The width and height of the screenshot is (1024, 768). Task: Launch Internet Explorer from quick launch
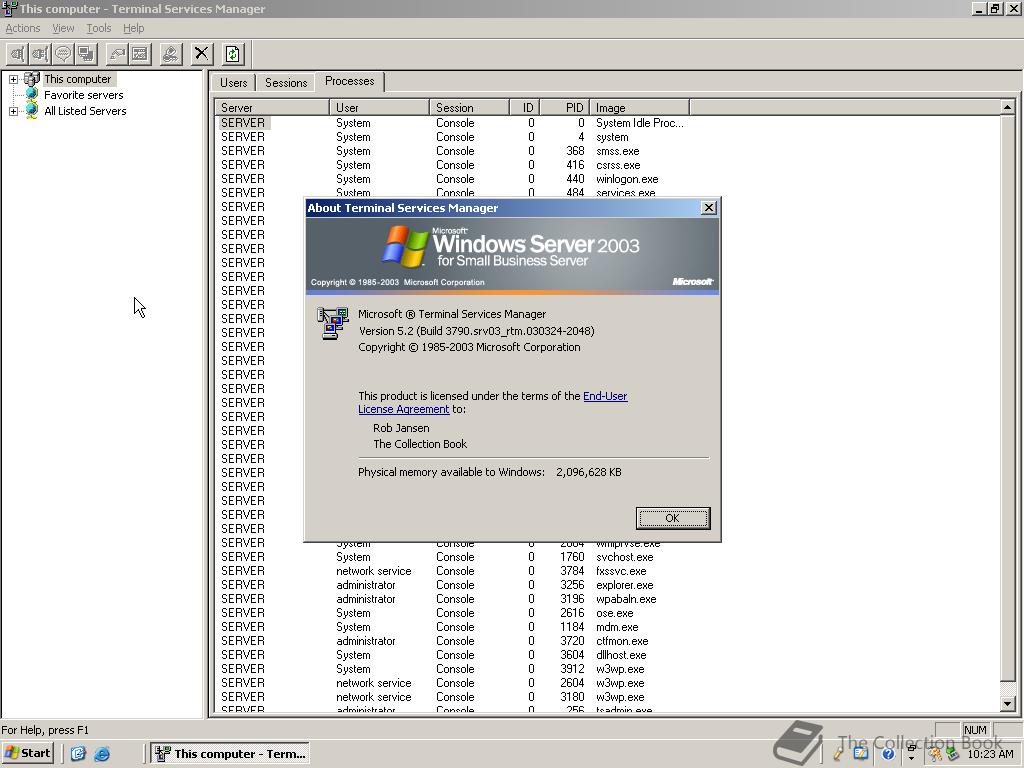point(102,754)
